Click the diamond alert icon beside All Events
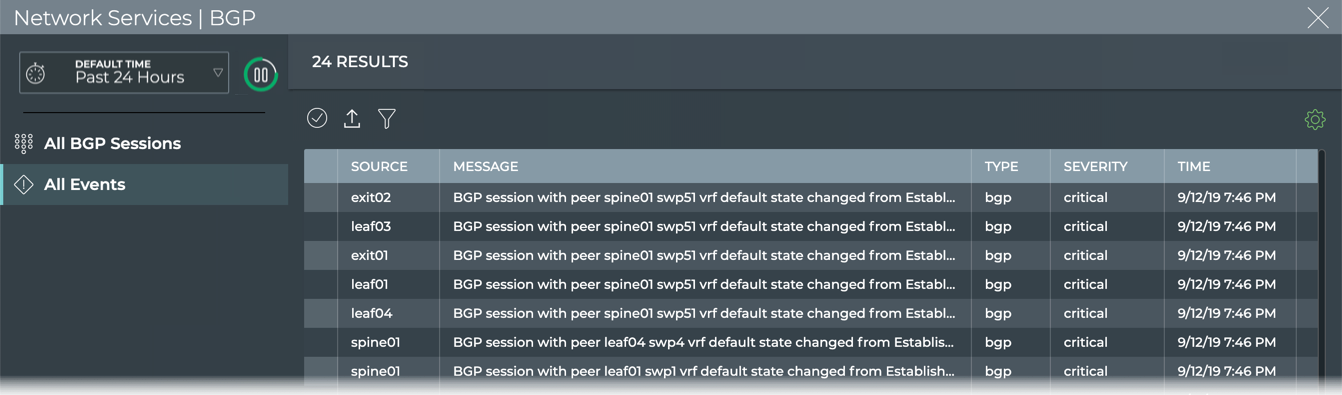This screenshot has width=1342, height=395. (x=24, y=185)
